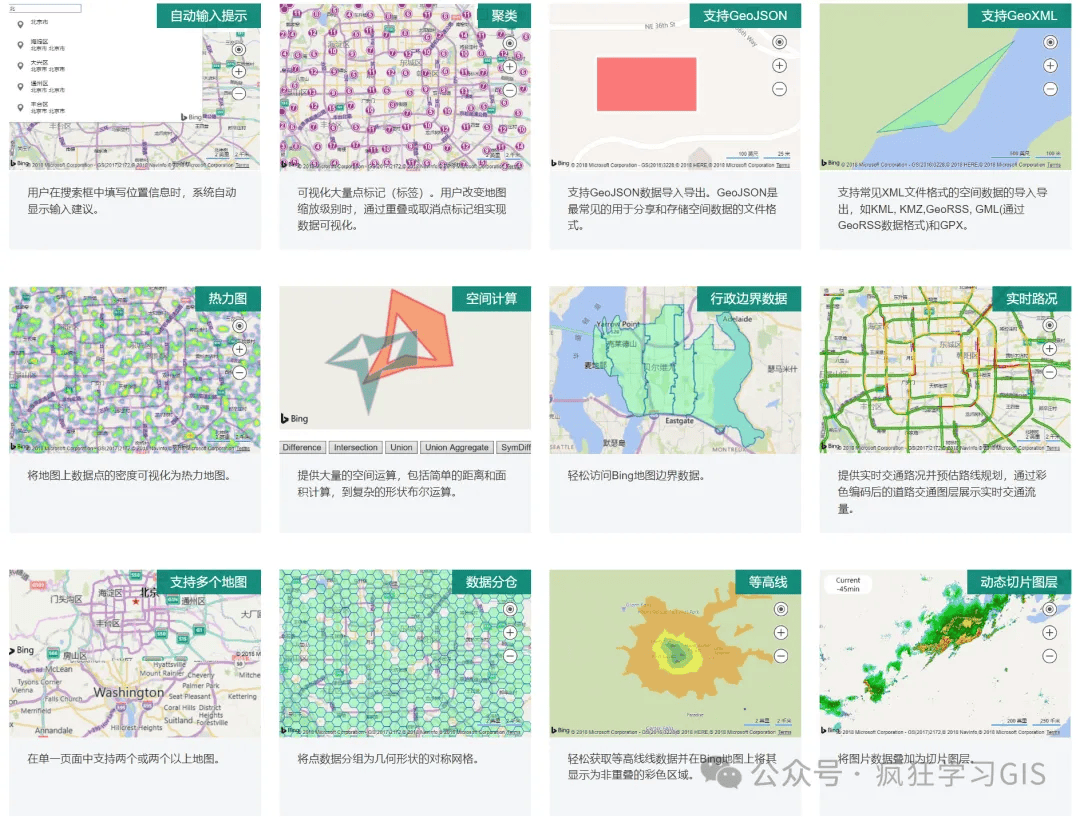Click the Washington label on multi-map
This screenshot has width=1080, height=817.
pos(129,692)
